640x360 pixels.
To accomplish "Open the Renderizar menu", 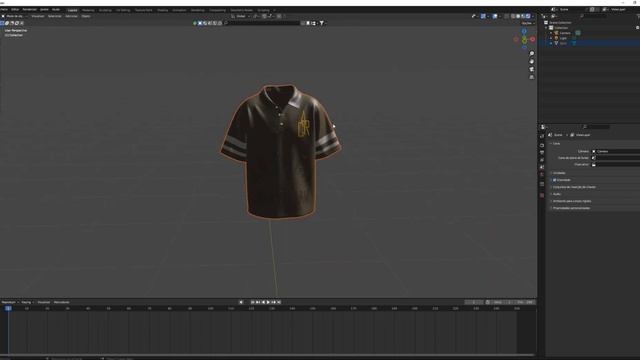I will coord(29,9).
